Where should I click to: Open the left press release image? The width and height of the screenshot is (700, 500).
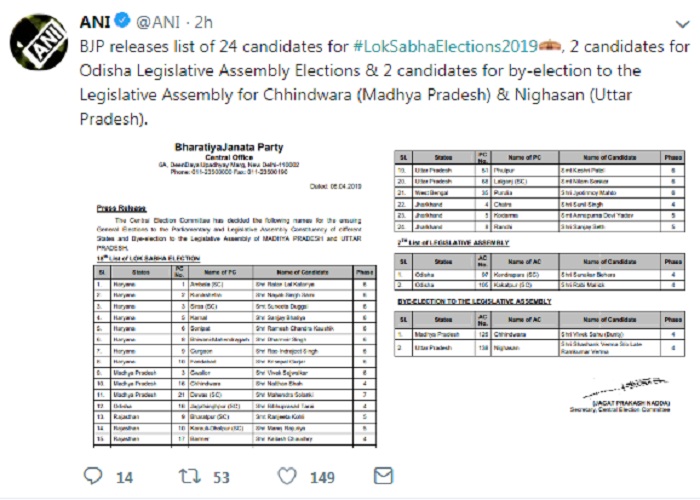click(x=235, y=294)
